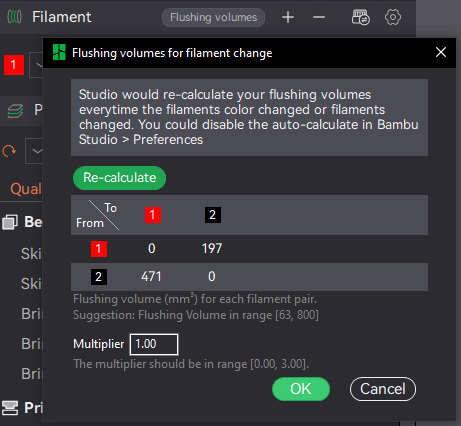
Task: Click the add filament plus icon
Action: 288,17
